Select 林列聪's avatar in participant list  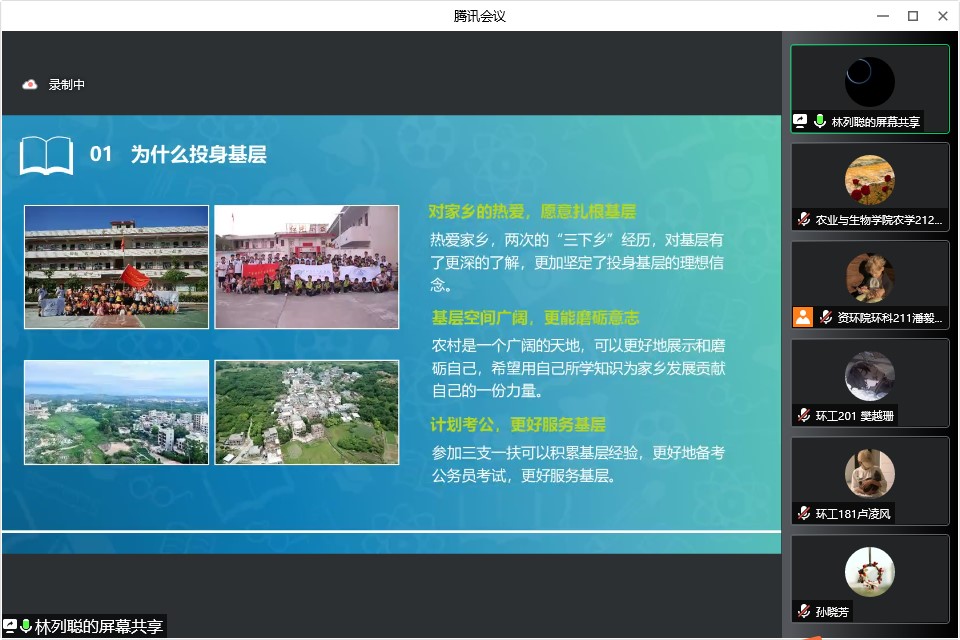click(869, 82)
